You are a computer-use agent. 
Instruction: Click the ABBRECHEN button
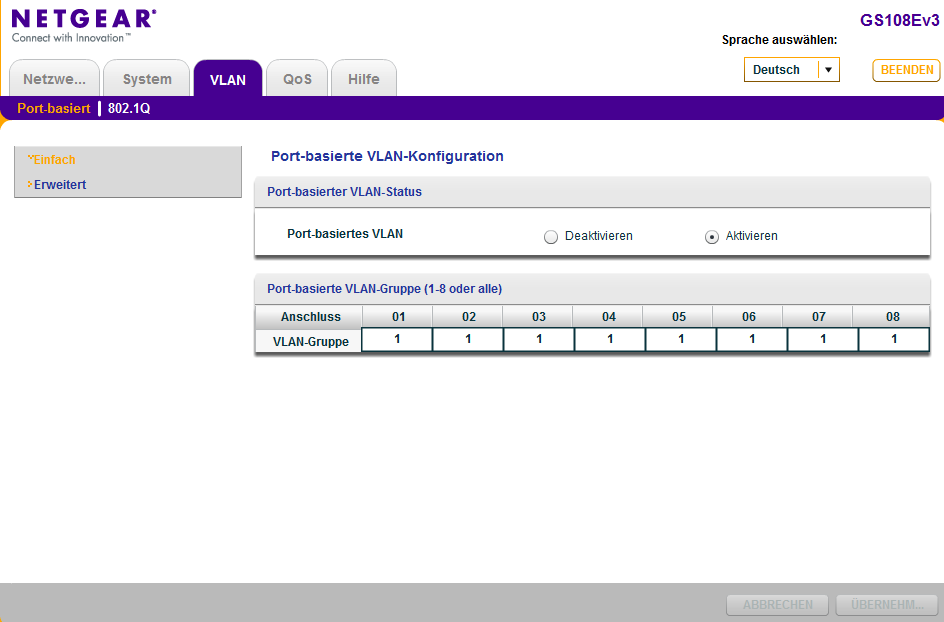tap(777, 605)
